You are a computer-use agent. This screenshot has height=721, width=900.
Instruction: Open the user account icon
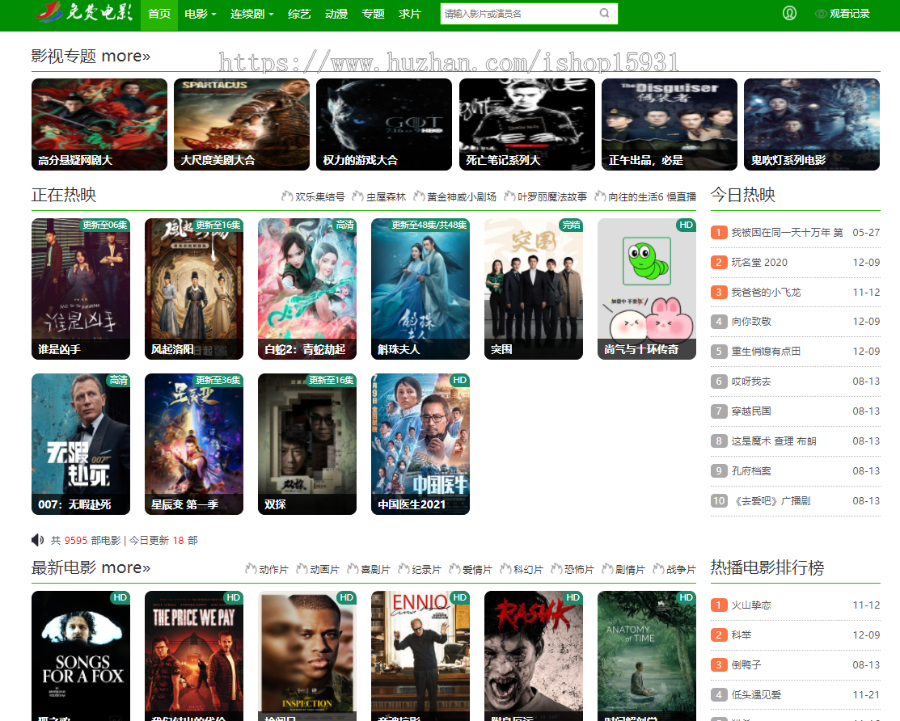pyautogui.click(x=790, y=13)
